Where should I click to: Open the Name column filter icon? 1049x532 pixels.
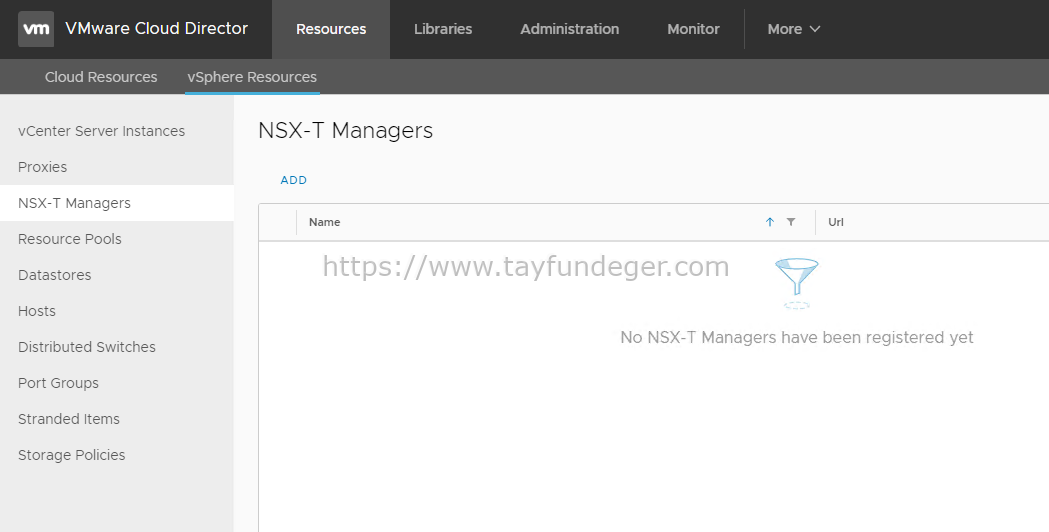click(791, 222)
